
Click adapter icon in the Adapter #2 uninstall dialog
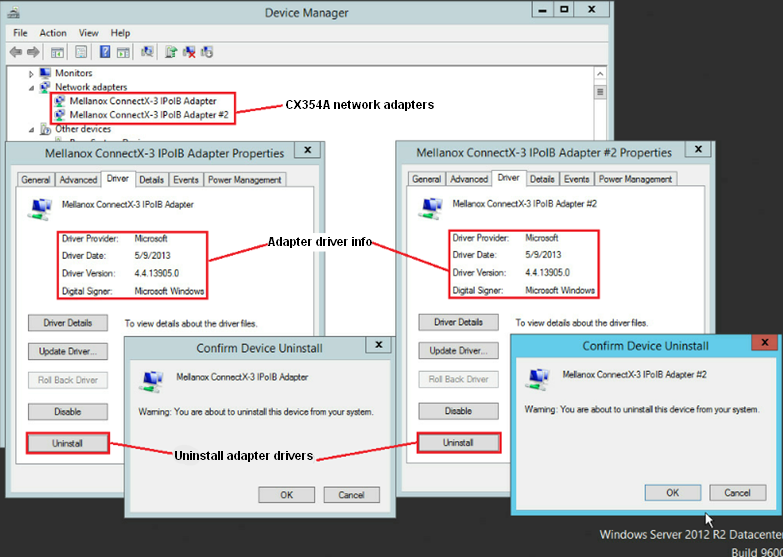(x=538, y=378)
